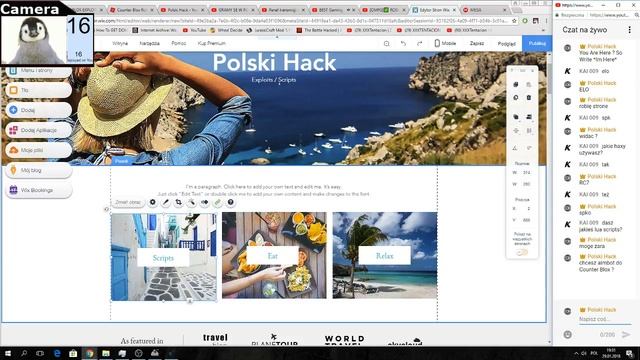The image size is (640, 360).
Task: Open Kup Premium menu item
Action: click(211, 43)
